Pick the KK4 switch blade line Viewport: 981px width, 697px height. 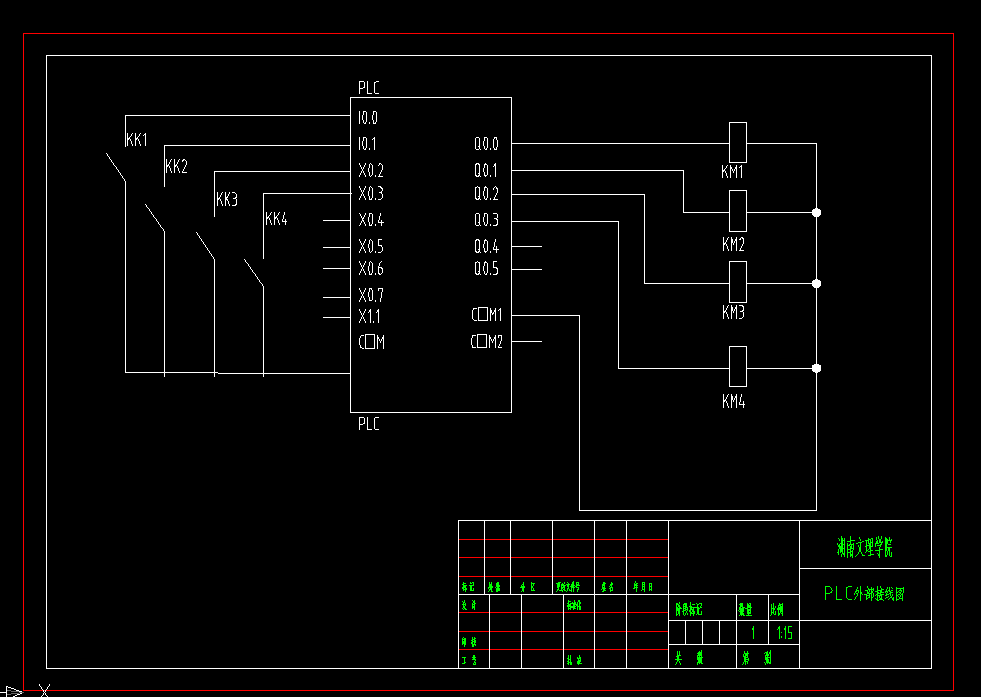tap(253, 273)
